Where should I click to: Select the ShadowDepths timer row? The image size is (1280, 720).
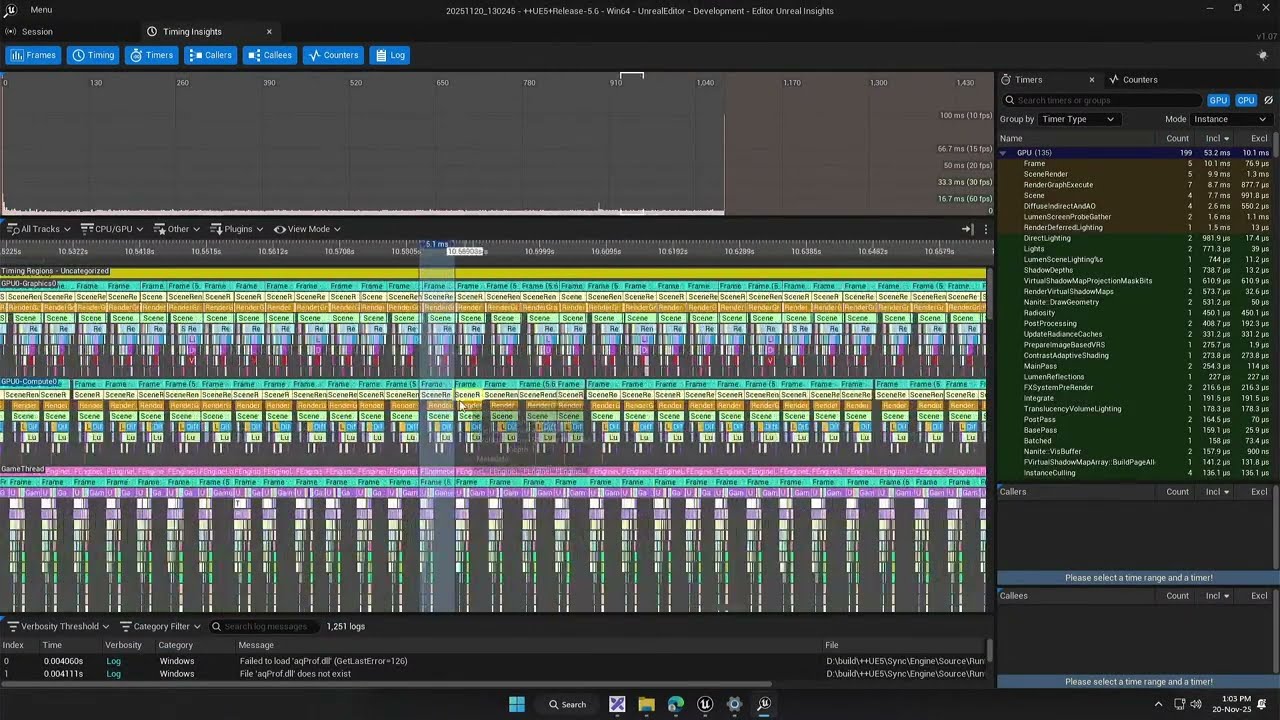[x=1134, y=270]
